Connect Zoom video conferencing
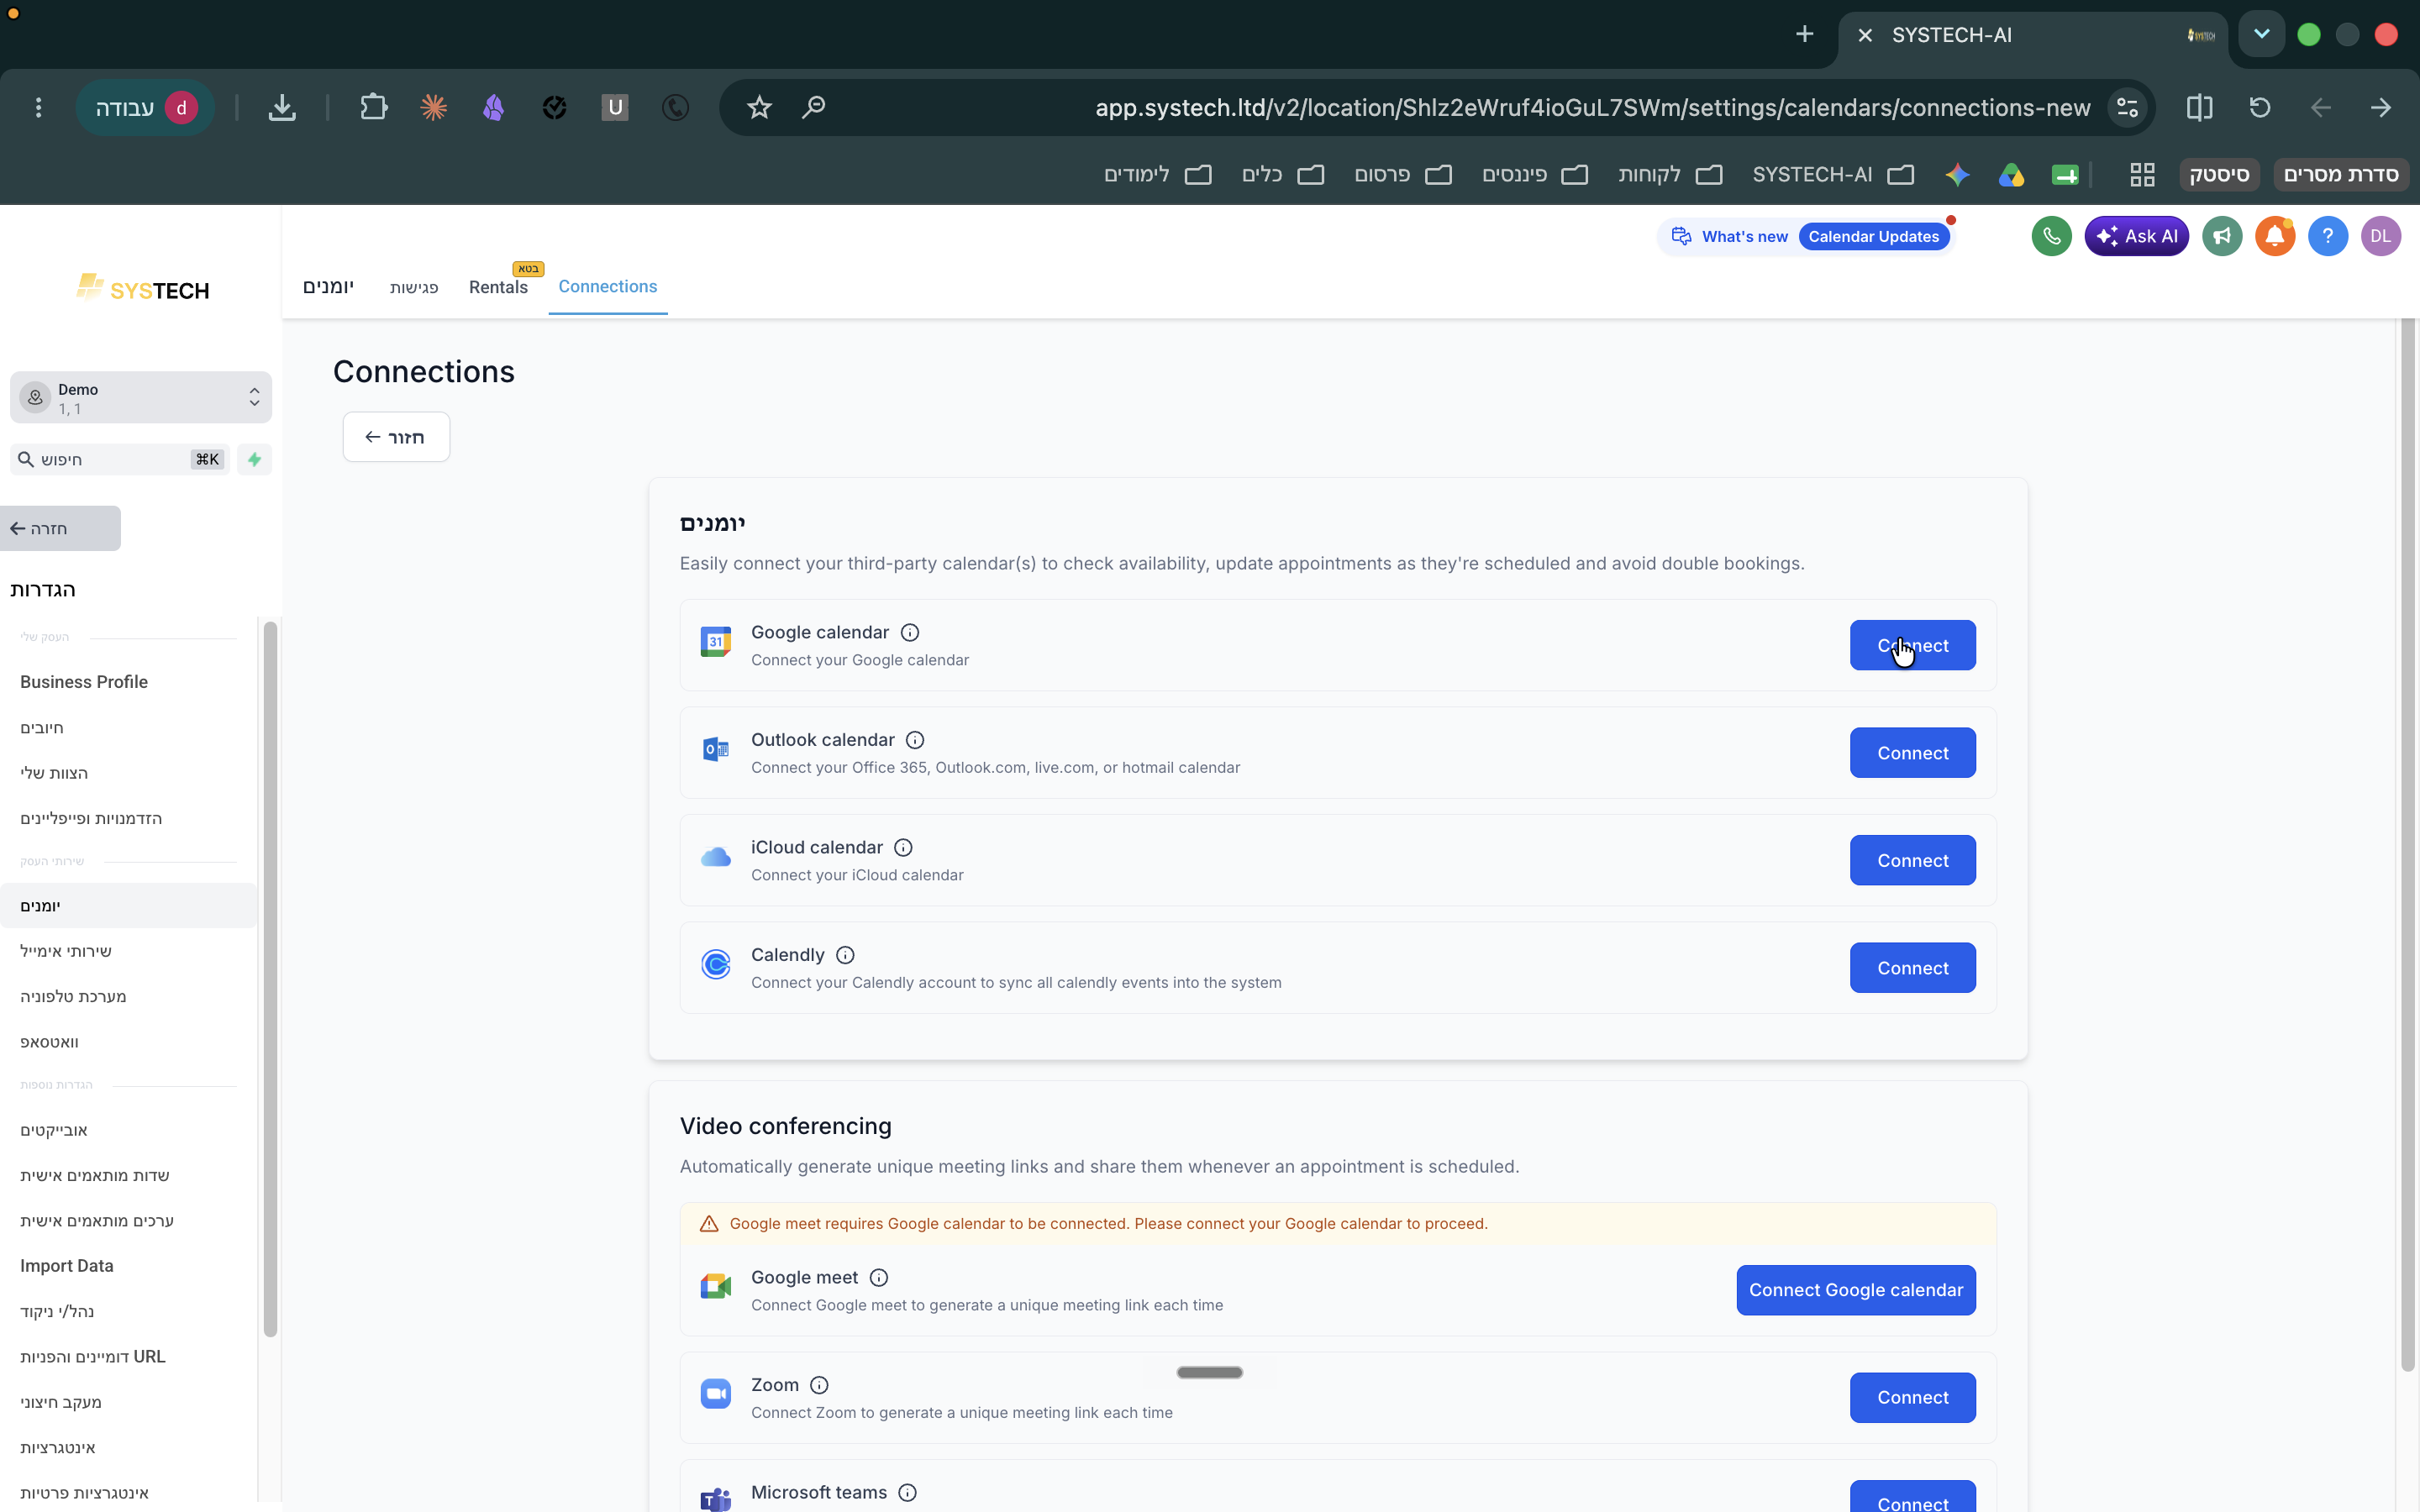This screenshot has width=2420, height=1512. point(1912,1398)
